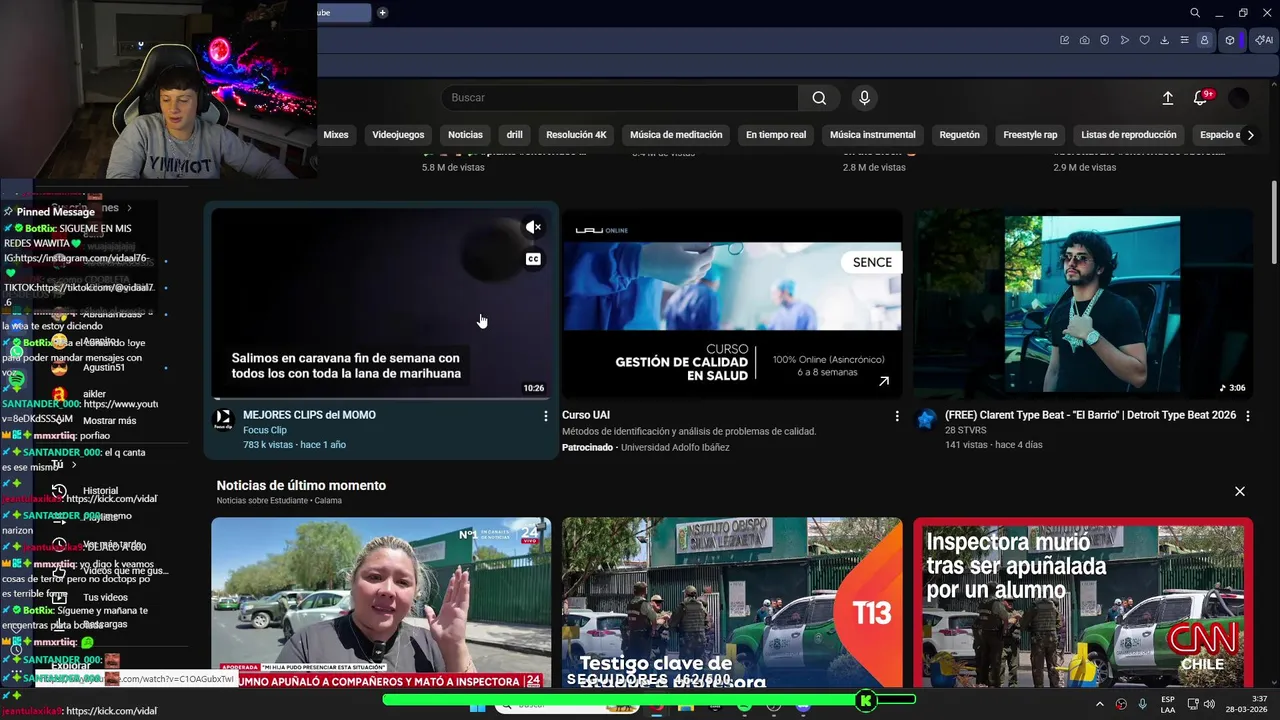
Task: Open options menu for Clarent Type Beat video
Action: tap(1247, 416)
